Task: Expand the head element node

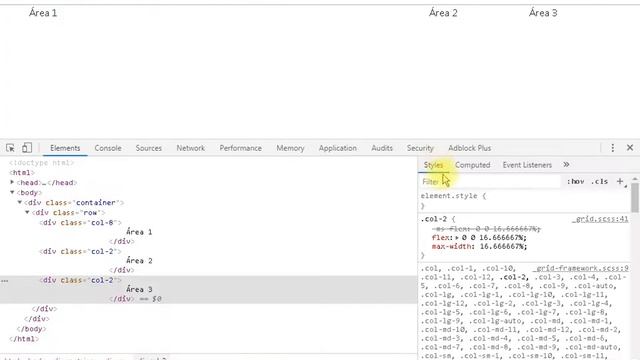Action: [x=12, y=182]
